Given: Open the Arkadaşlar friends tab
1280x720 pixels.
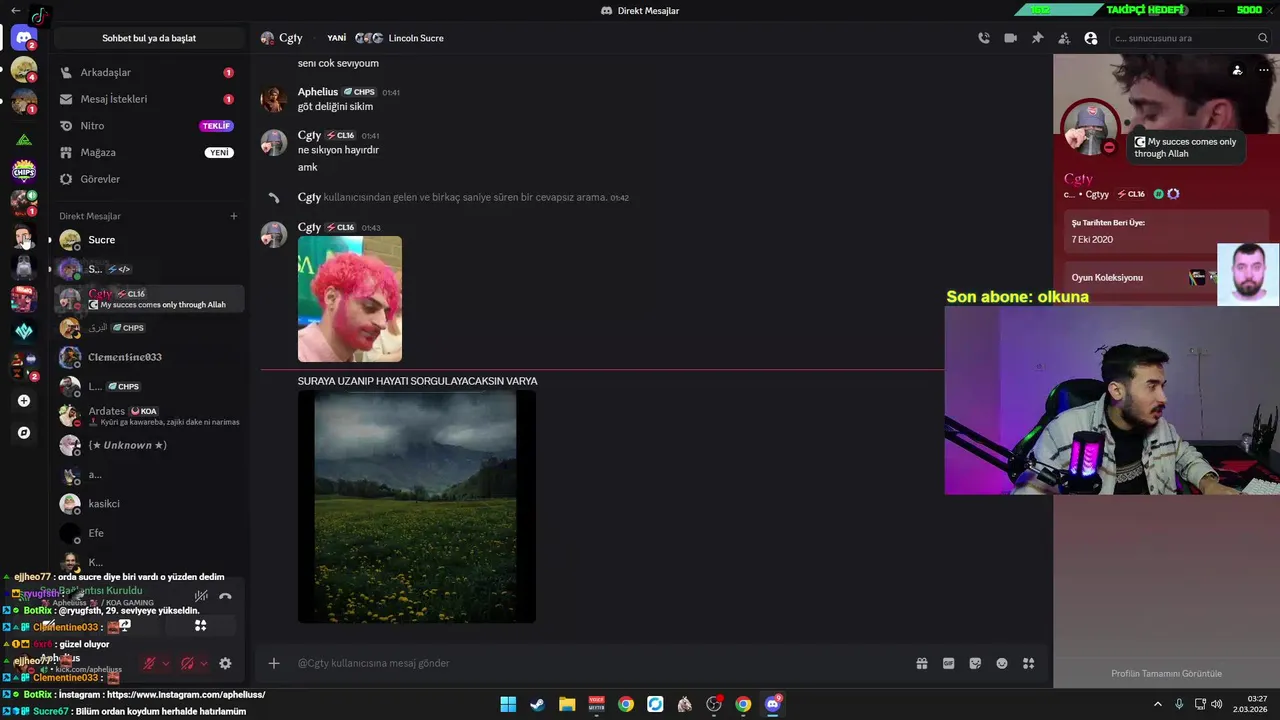Looking at the screenshot, I should [147, 72].
